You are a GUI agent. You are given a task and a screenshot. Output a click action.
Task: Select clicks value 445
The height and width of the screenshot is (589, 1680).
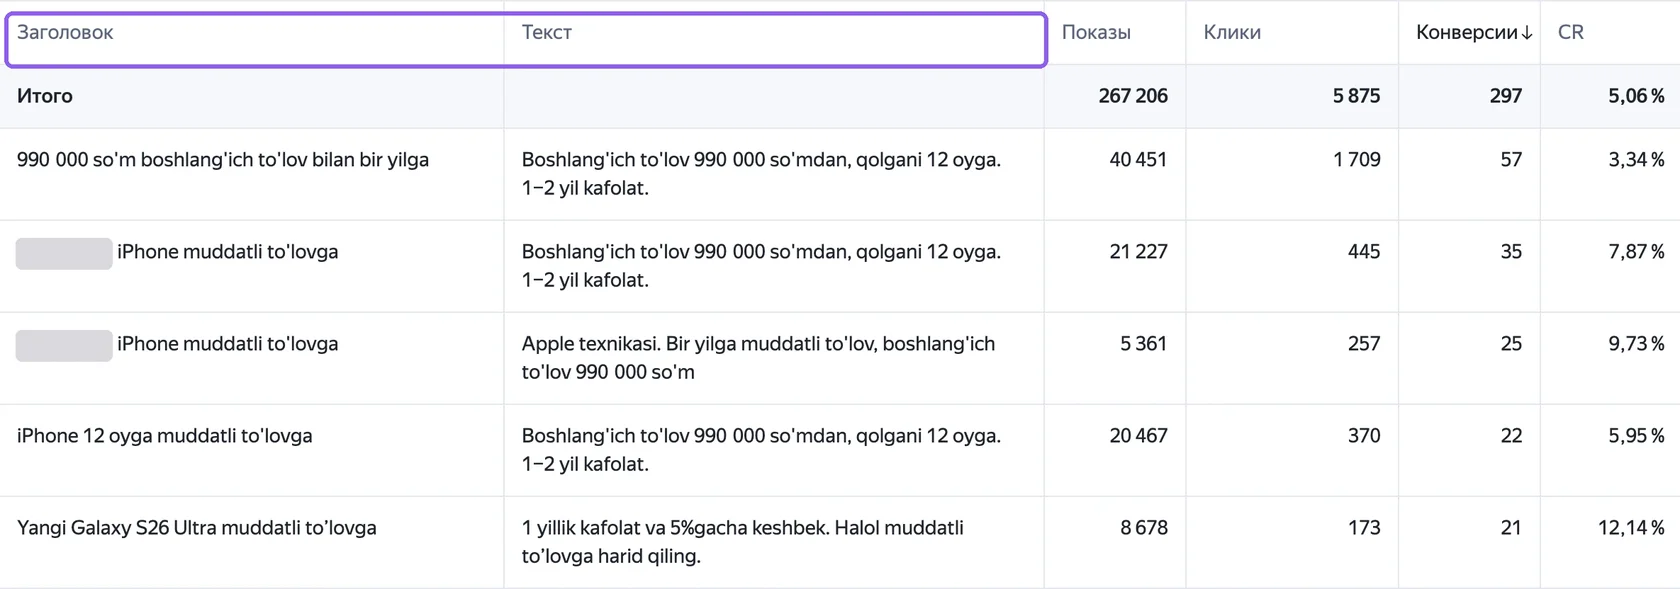(x=1364, y=252)
